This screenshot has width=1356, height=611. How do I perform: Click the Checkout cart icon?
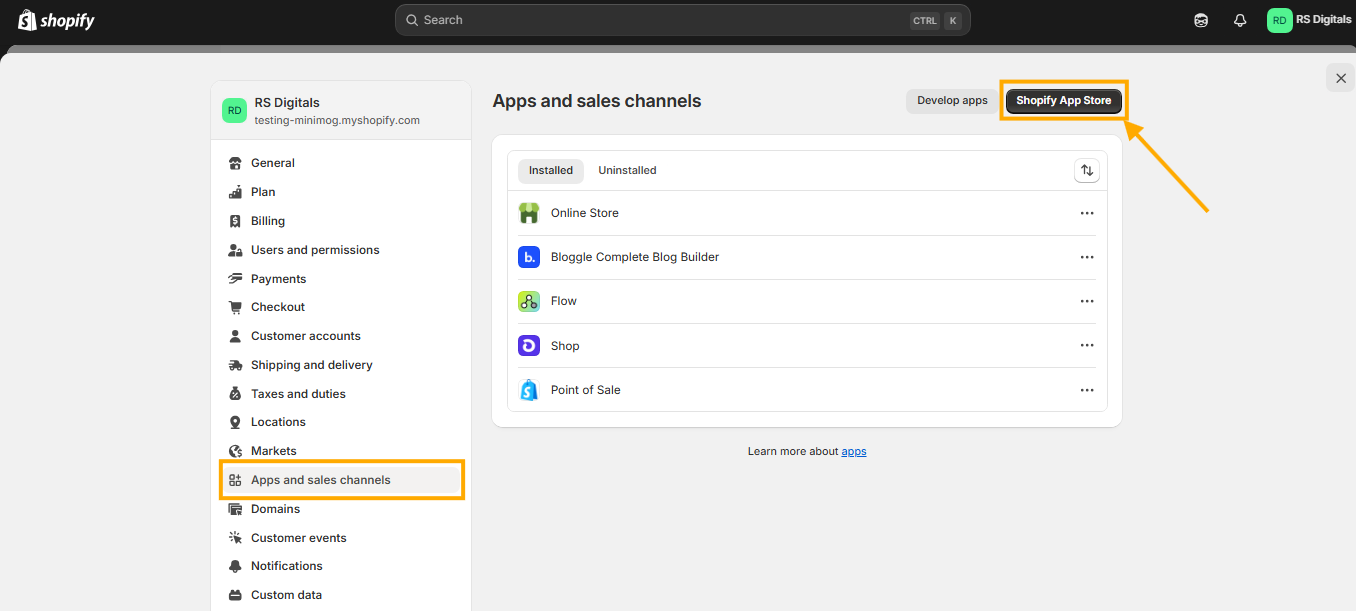tap(235, 307)
